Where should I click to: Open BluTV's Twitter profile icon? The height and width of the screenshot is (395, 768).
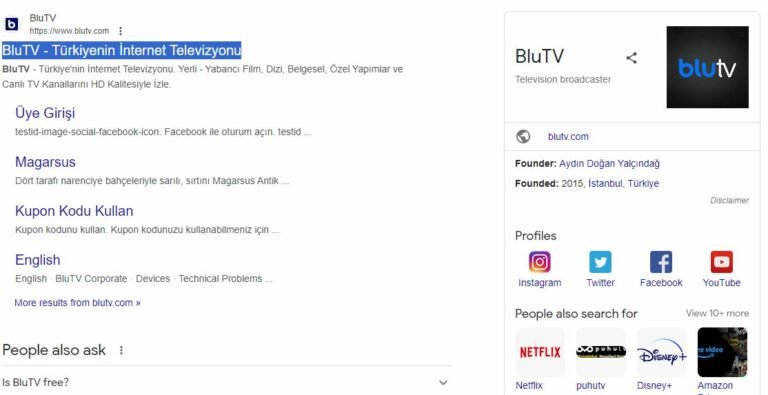point(600,262)
